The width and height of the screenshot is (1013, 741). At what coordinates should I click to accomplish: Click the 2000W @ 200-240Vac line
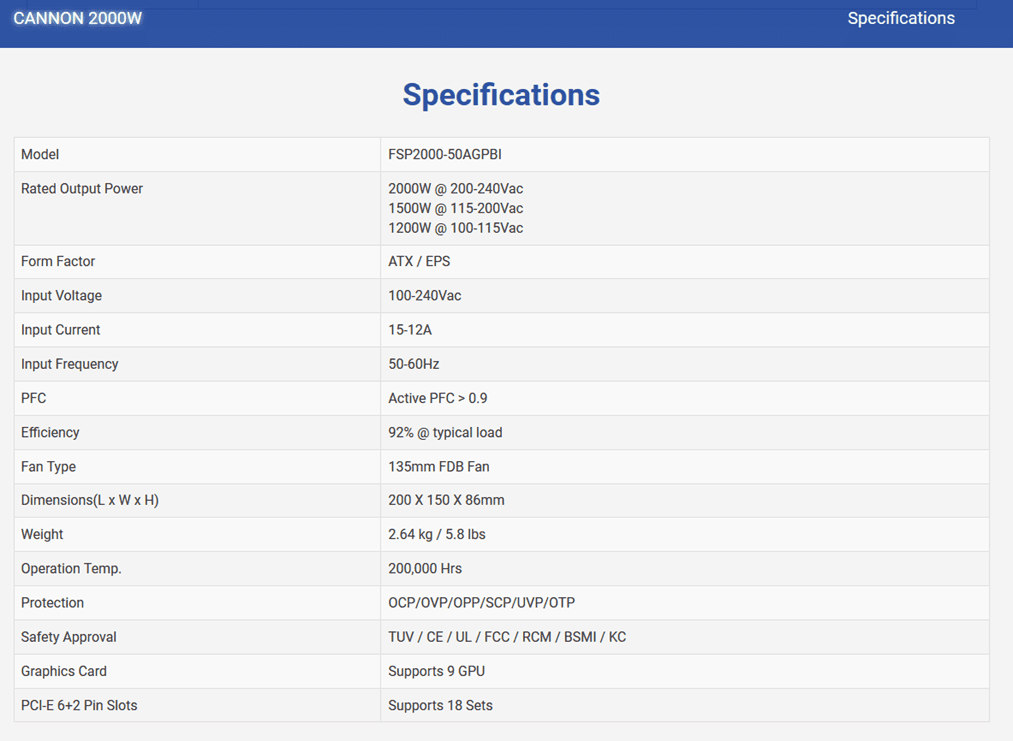(x=455, y=189)
